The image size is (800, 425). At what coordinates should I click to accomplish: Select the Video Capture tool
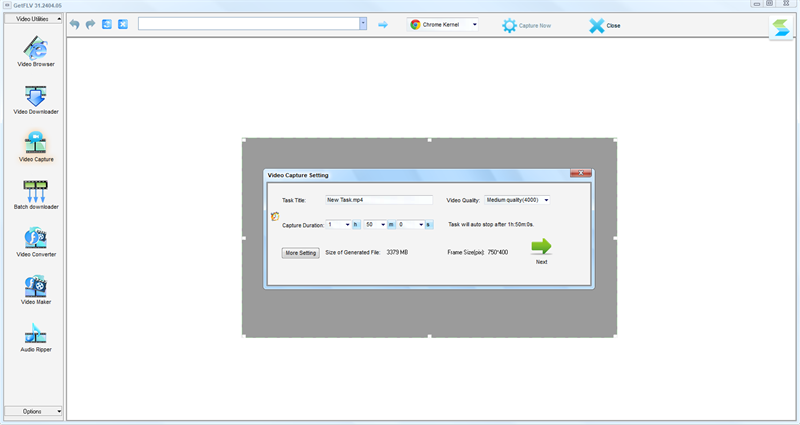coord(36,147)
